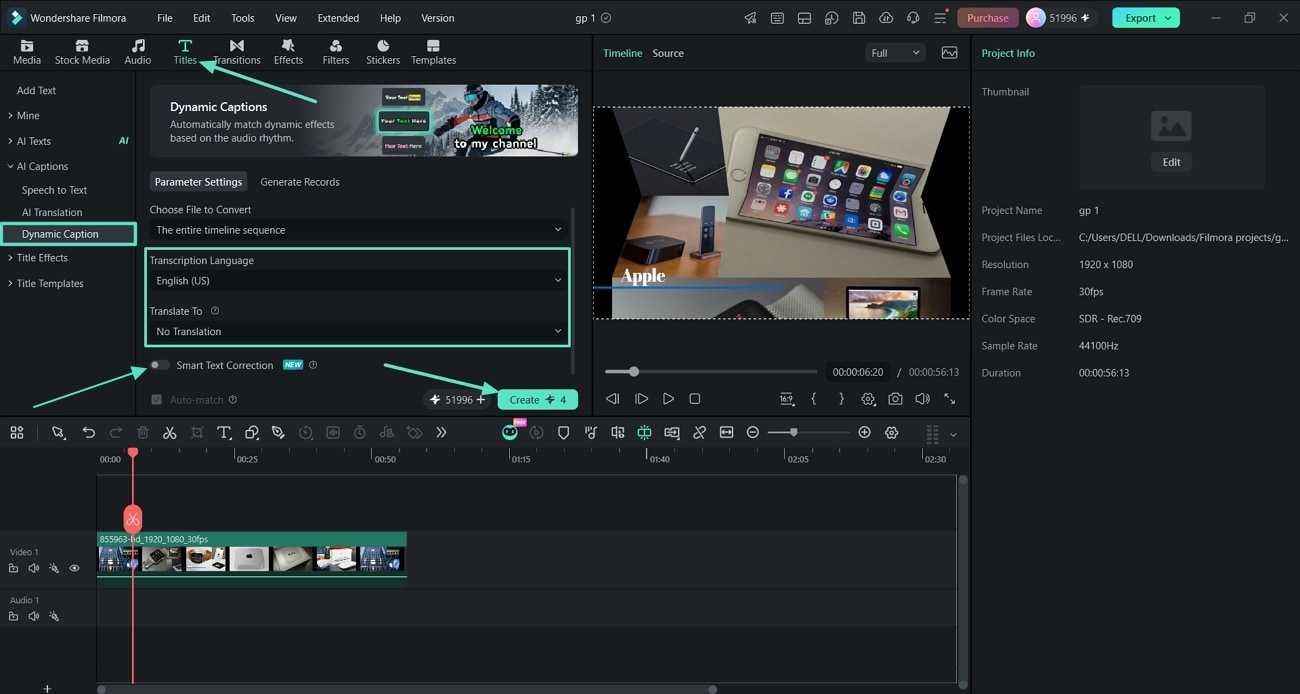Open the Media tab
This screenshot has height=694, width=1300.
(x=27, y=52)
